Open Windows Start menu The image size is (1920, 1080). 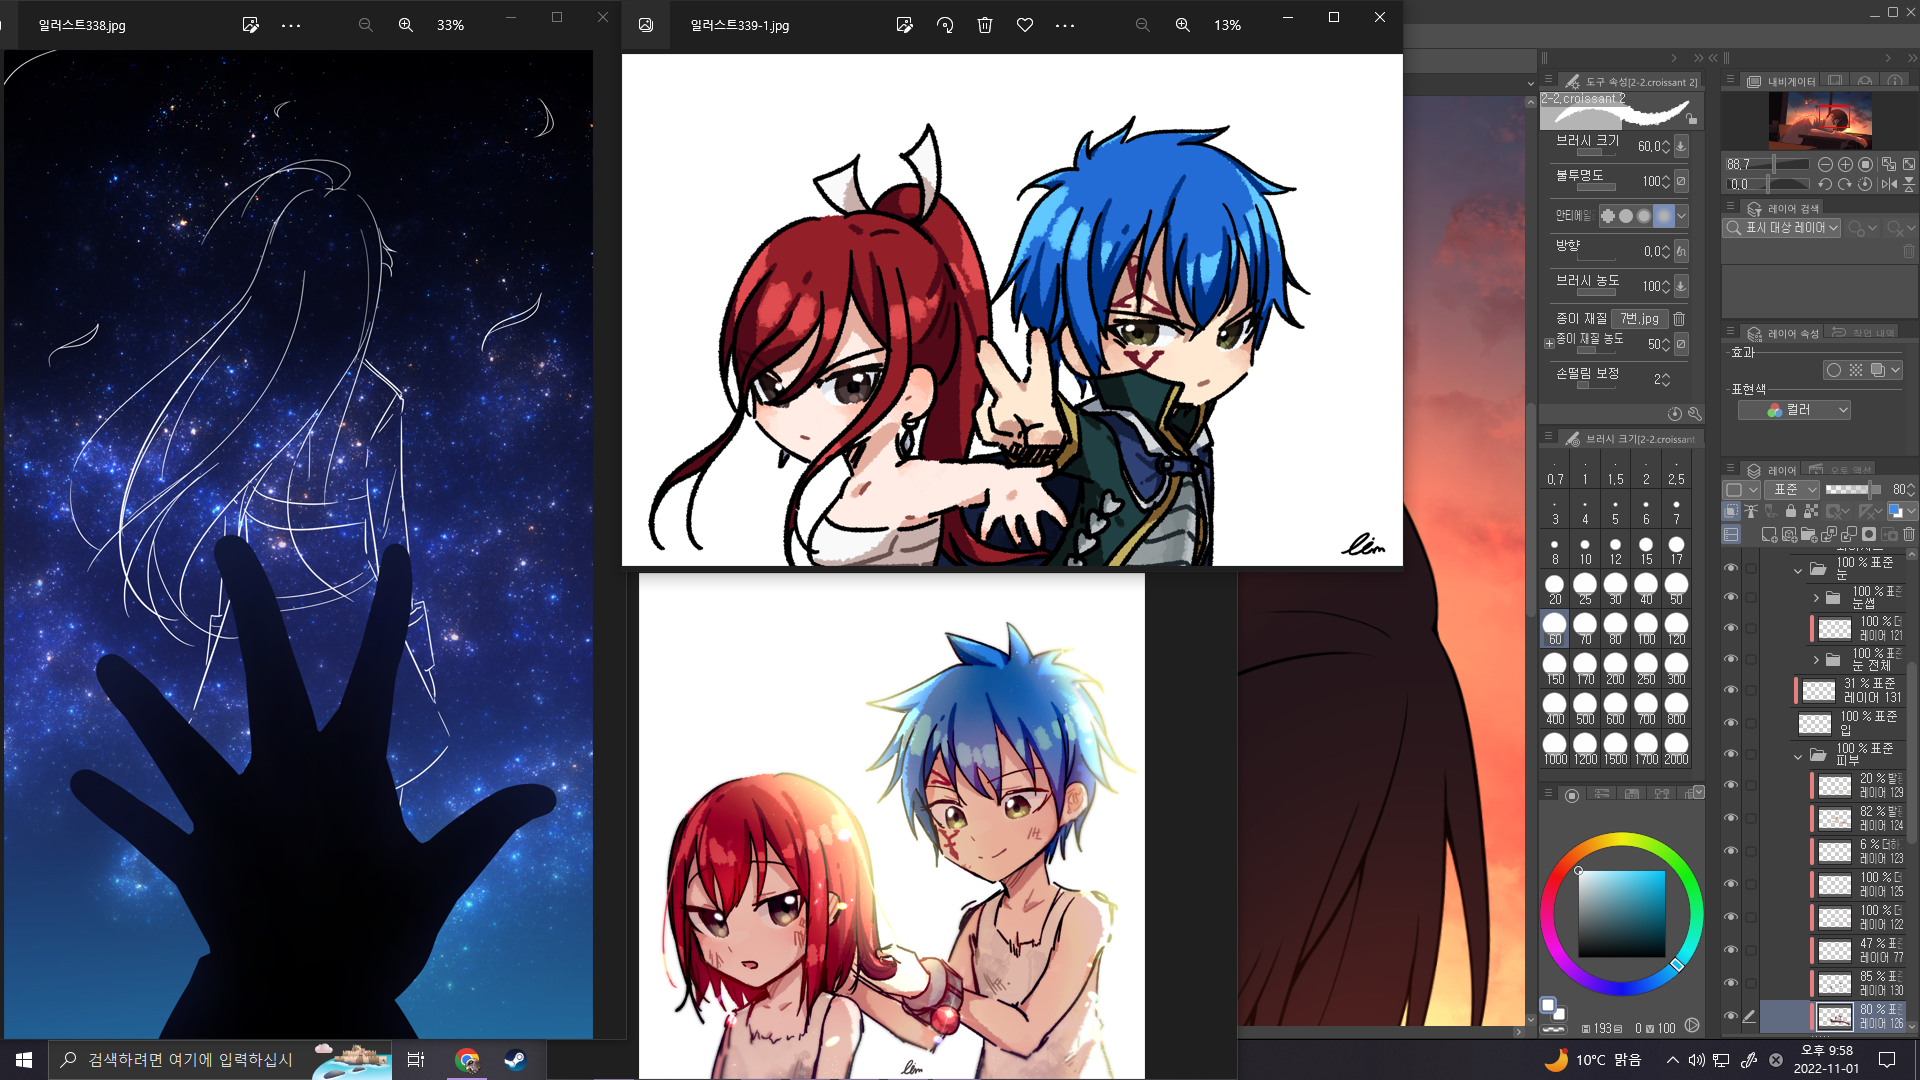[x=24, y=1060]
